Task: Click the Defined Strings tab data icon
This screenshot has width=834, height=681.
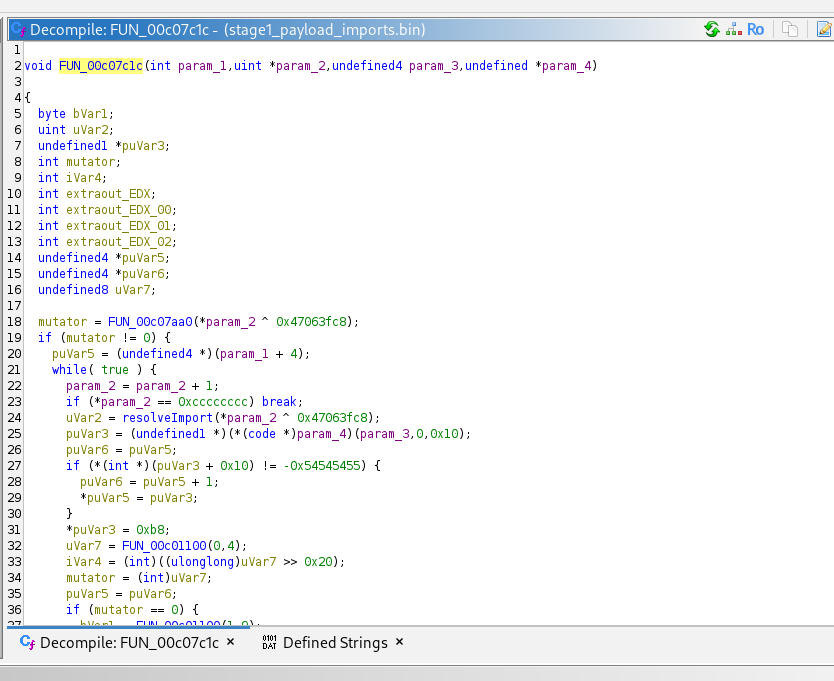Action: (270, 642)
